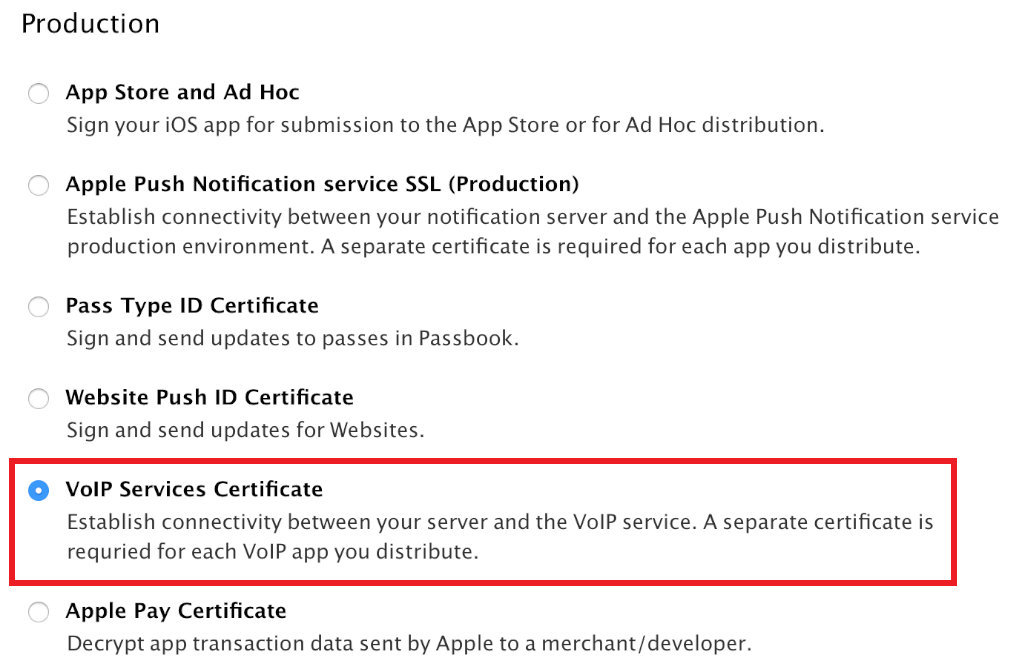Click the Website Push ID Certificate label
This screenshot has width=1011, height=667.
[x=210, y=397]
